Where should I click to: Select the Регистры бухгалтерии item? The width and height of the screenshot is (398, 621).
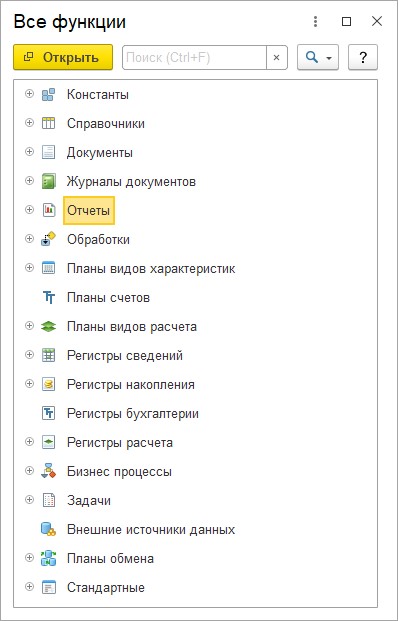(133, 413)
